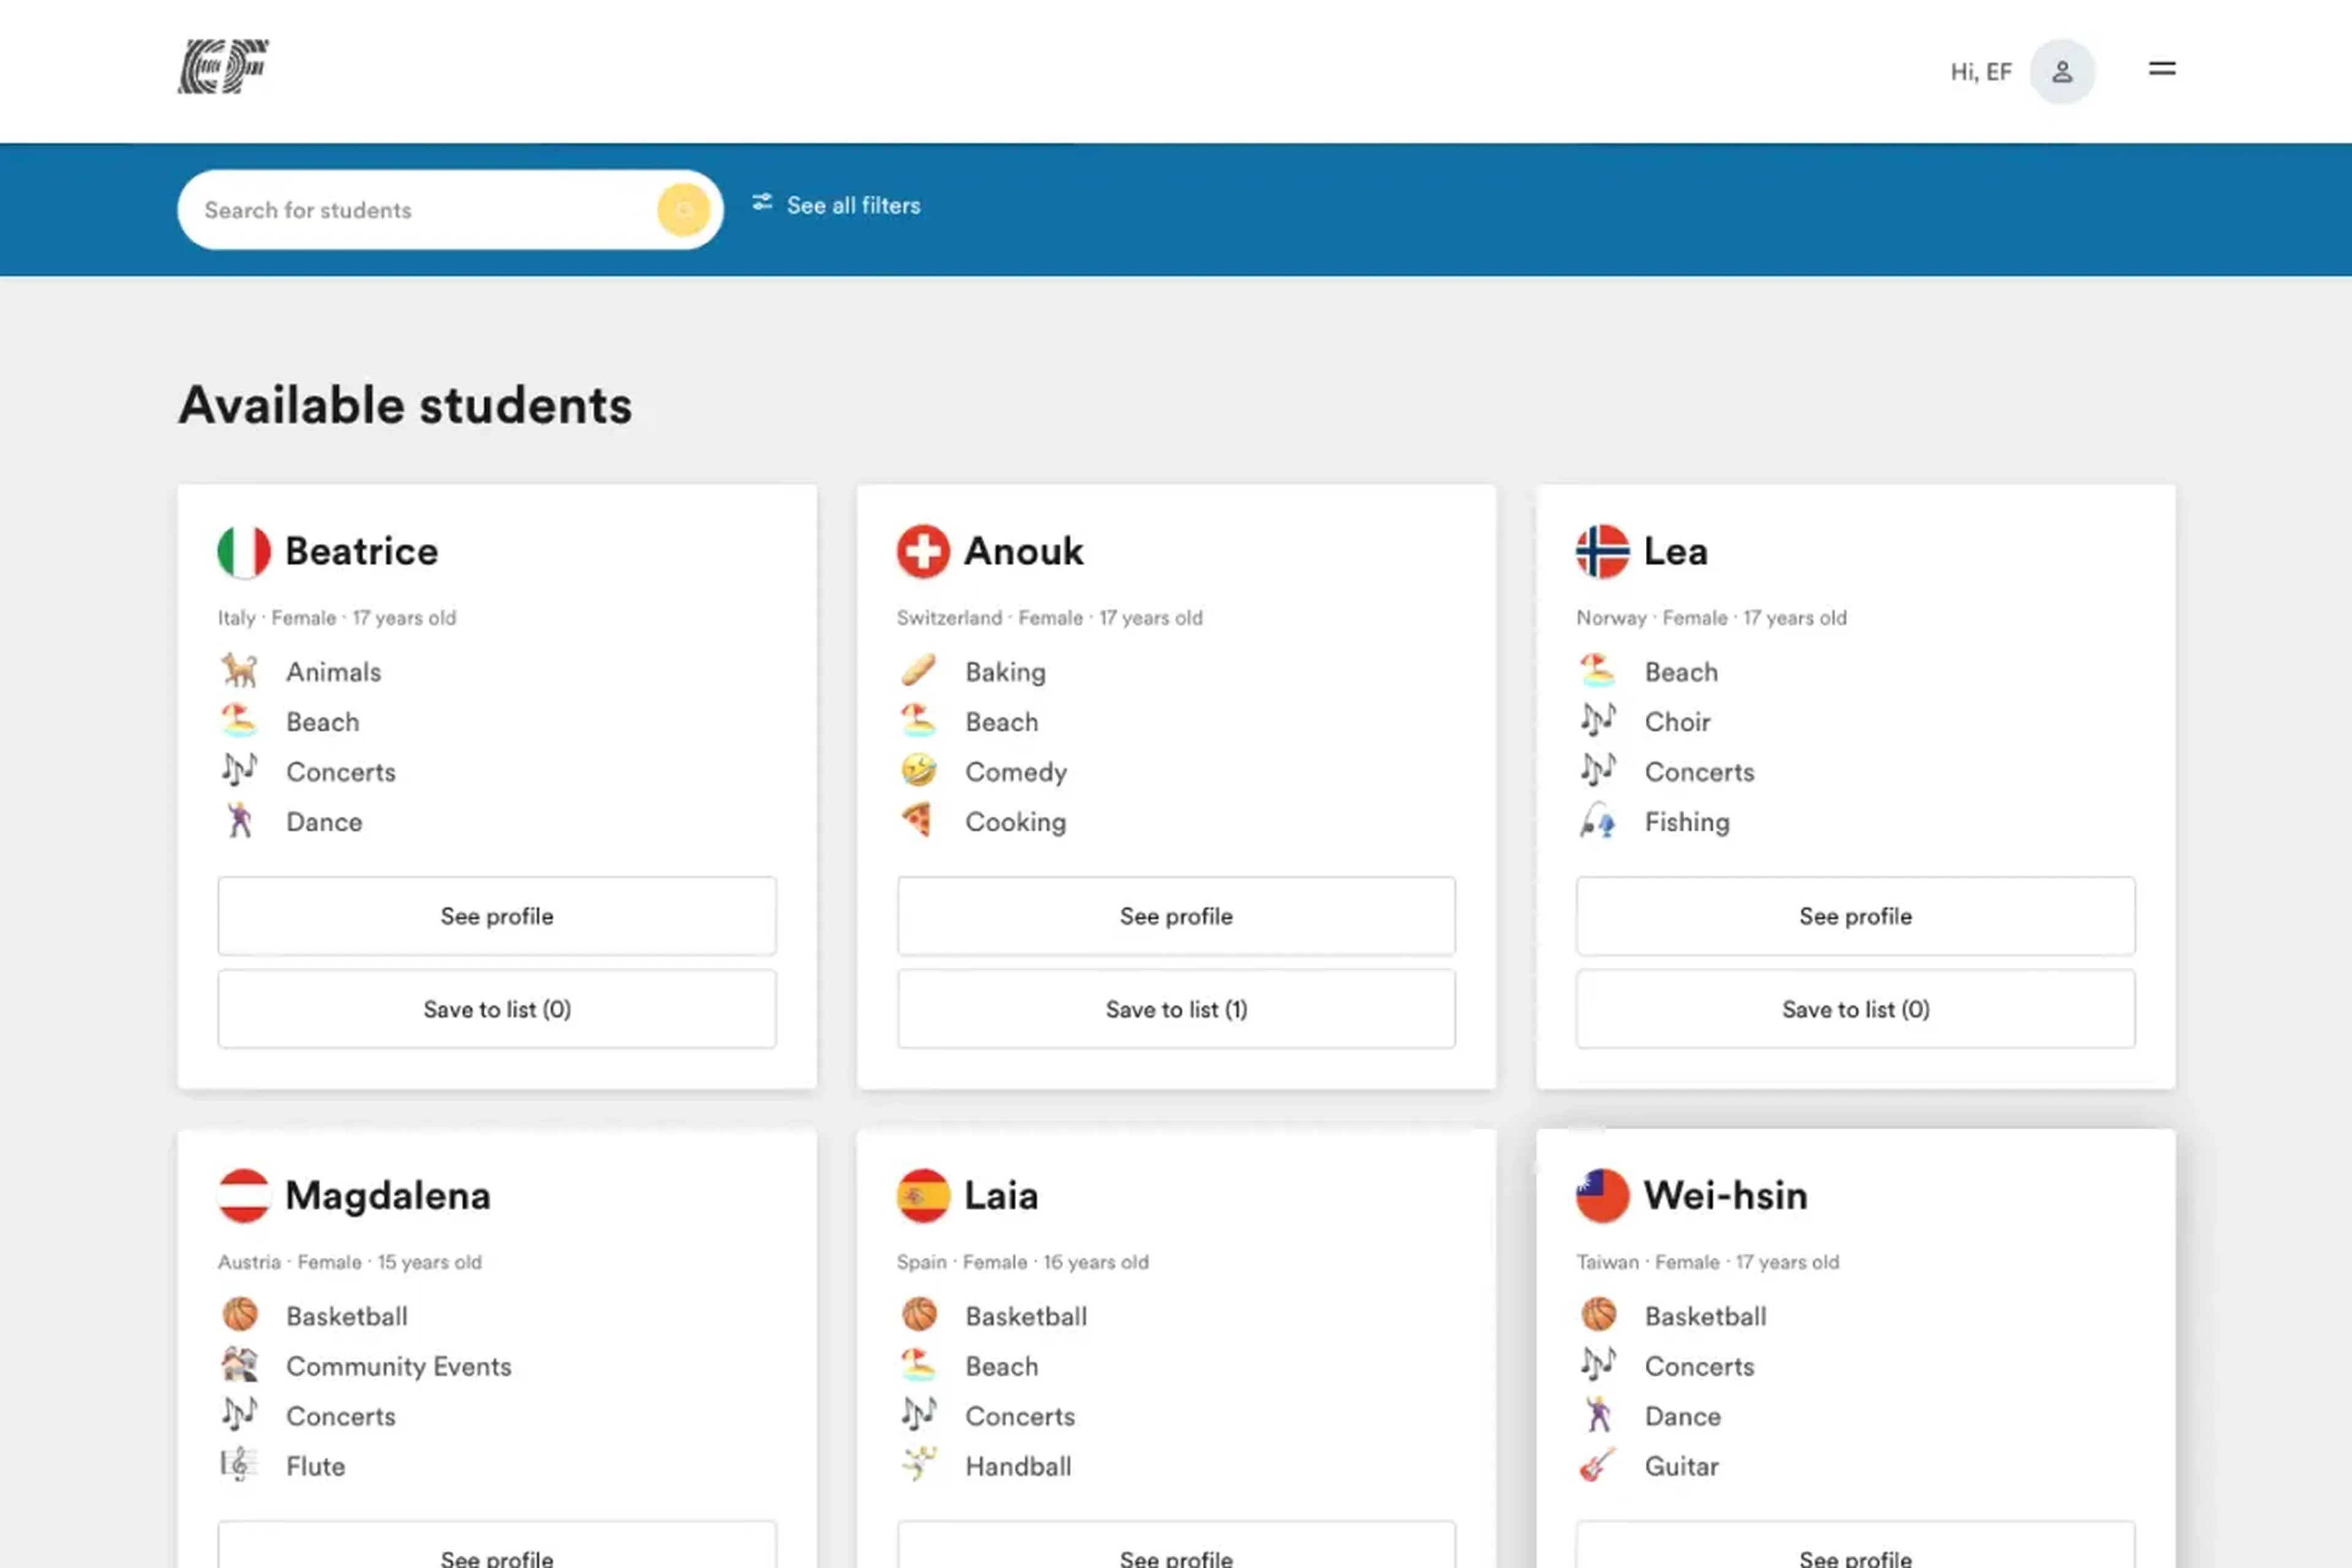Toggle Save to list for Anouk

pyautogui.click(x=1176, y=1009)
